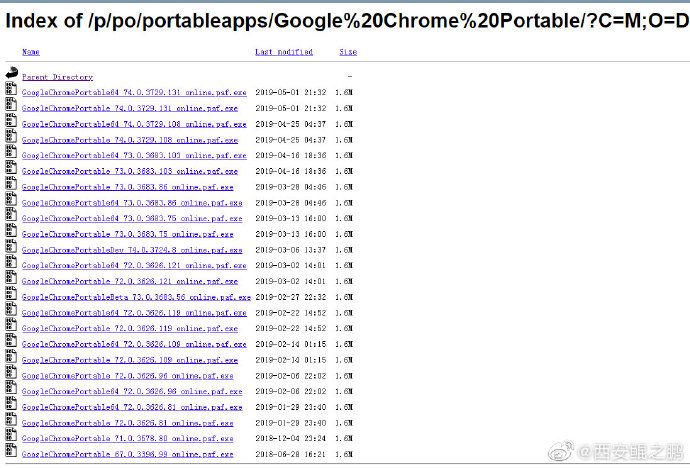Download GoogleChromePortable_71.0.3578.80_online.paf.exe link
Viewport: 690px width, 468px height.
[x=128, y=438]
